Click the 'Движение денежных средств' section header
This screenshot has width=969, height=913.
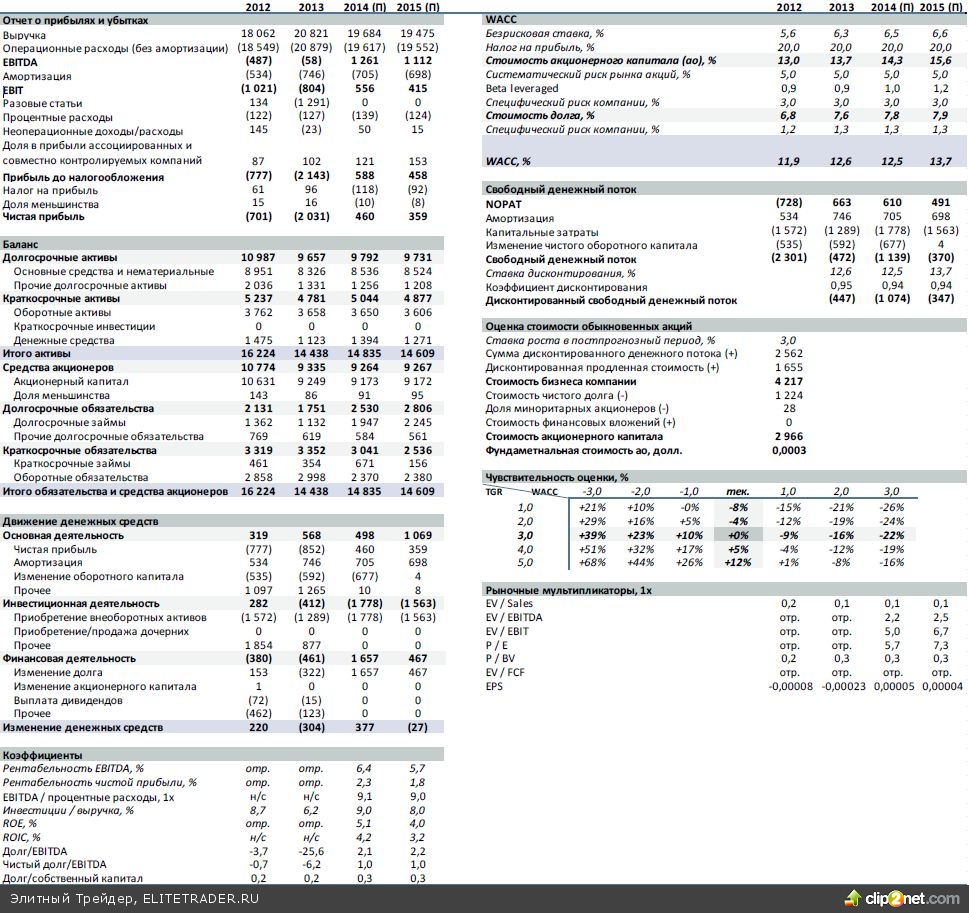[80, 521]
